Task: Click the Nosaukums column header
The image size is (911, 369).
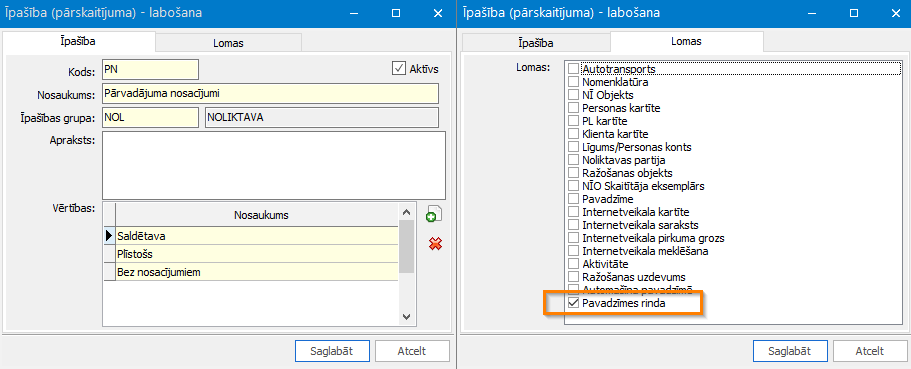Action: 257,215
